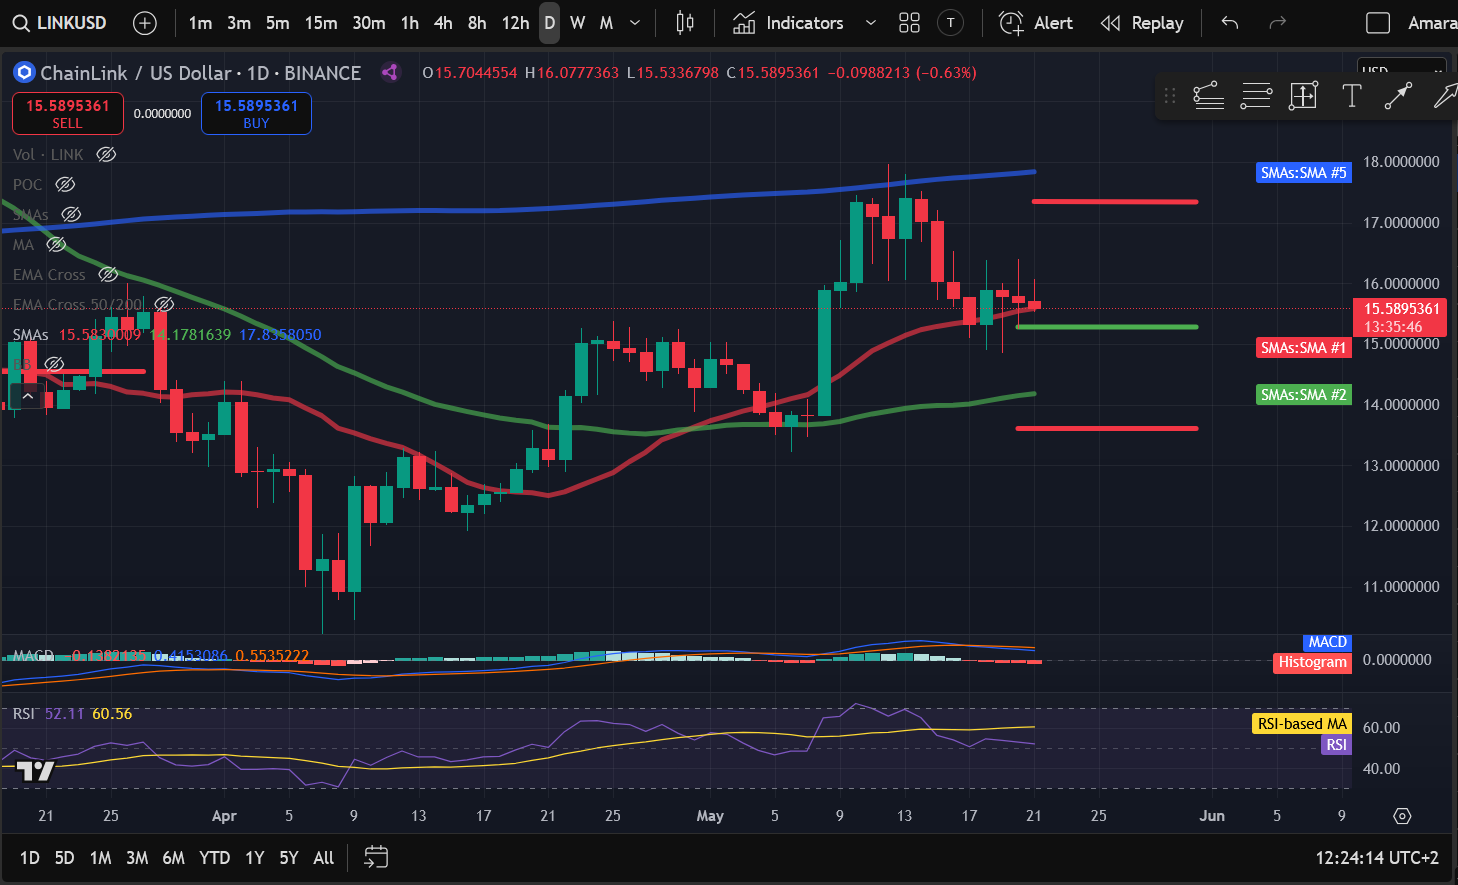Open the MACD indicator legend
This screenshot has height=885, width=1458.
coord(33,656)
